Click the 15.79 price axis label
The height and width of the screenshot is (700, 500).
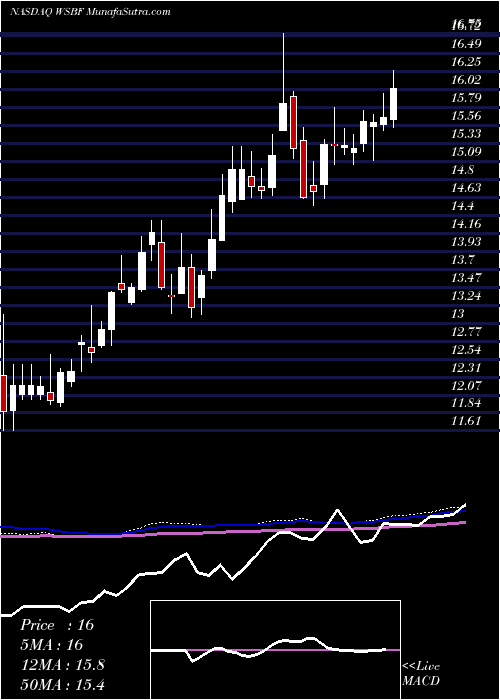click(x=467, y=98)
